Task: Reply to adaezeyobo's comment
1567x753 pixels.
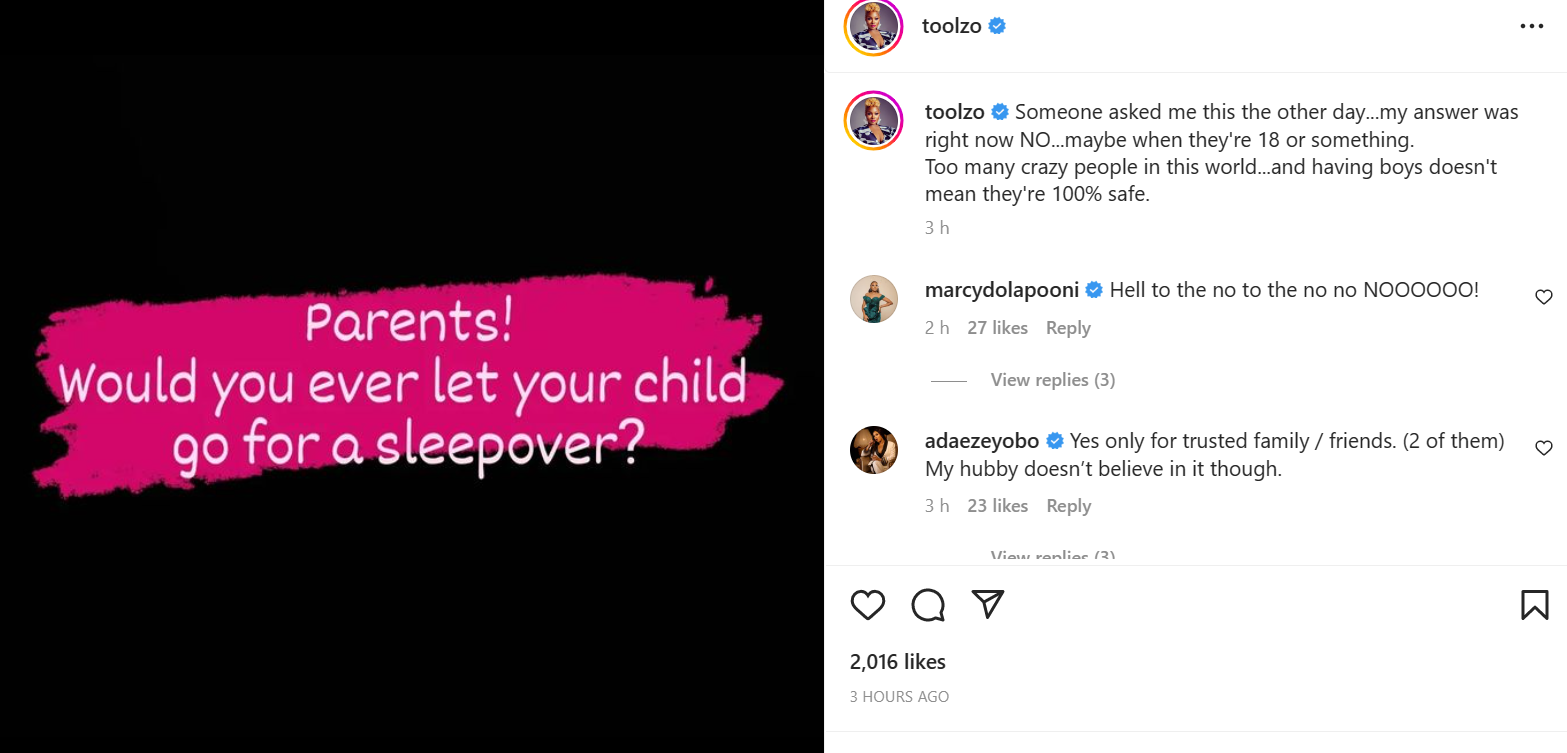Action: [1068, 506]
